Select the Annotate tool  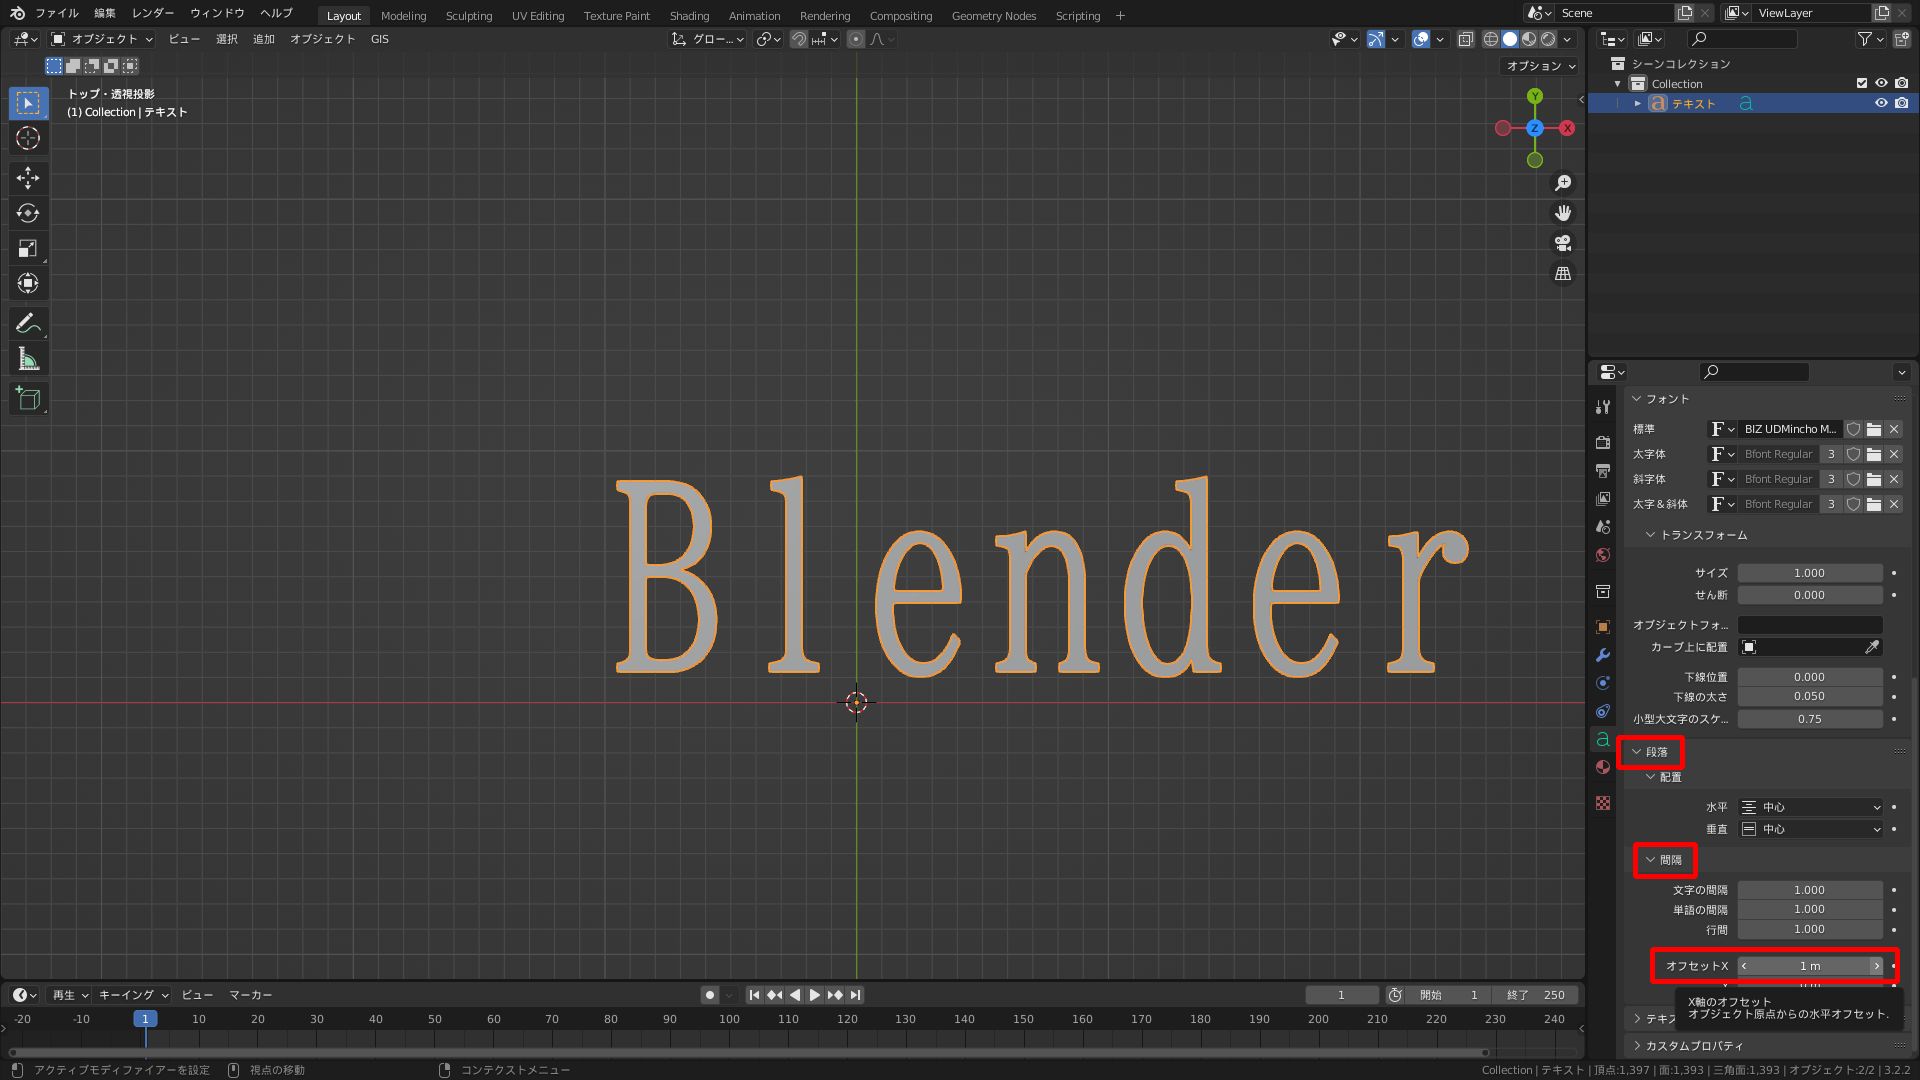click(28, 323)
